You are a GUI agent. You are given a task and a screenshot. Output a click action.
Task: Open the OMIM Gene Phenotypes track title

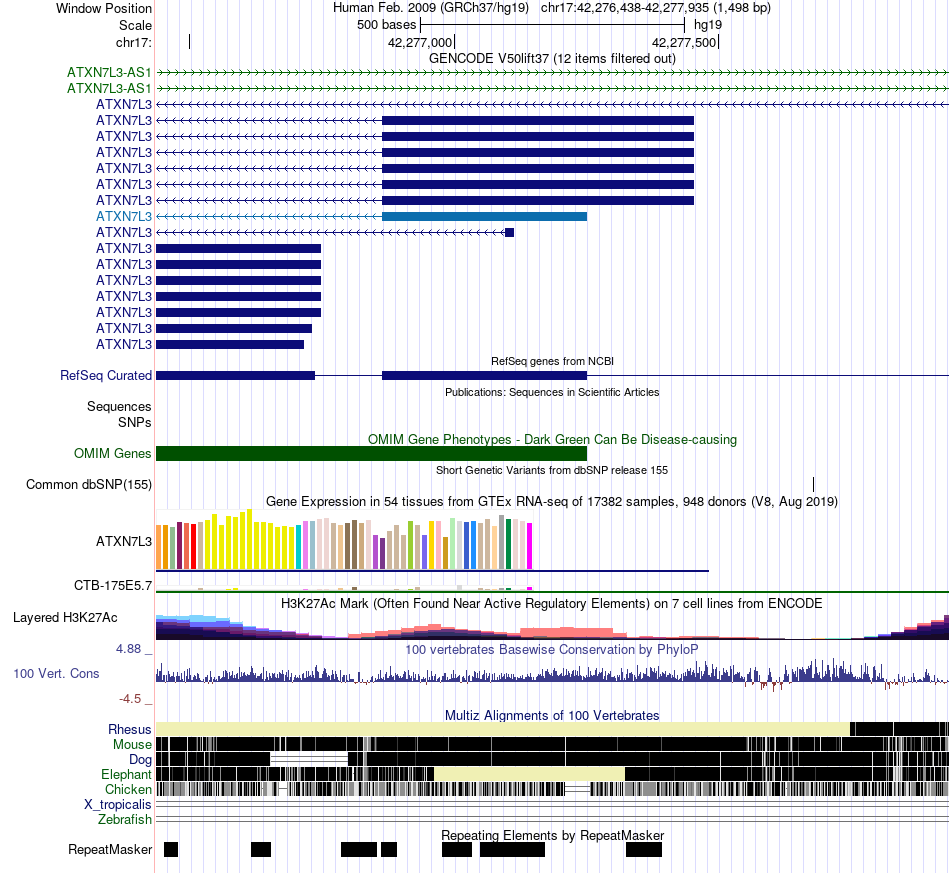click(x=552, y=439)
